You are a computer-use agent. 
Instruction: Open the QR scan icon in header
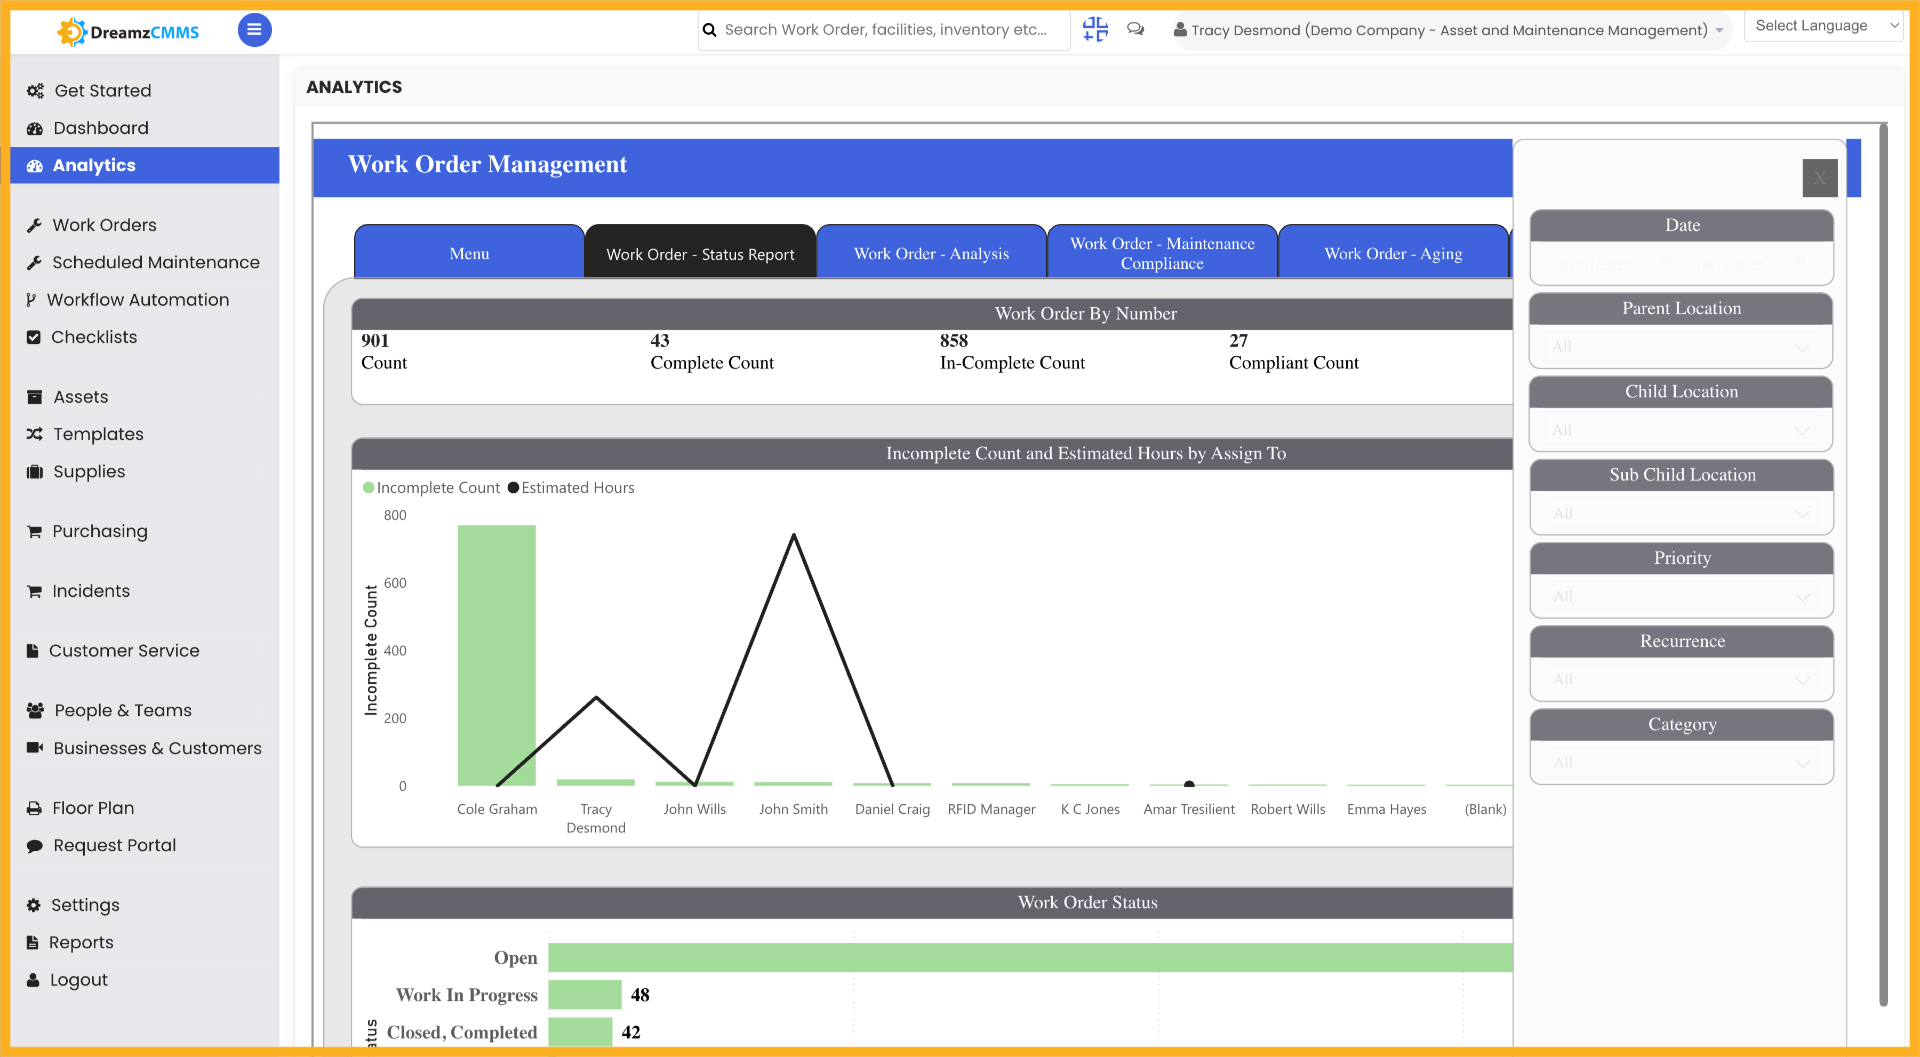tap(1095, 29)
